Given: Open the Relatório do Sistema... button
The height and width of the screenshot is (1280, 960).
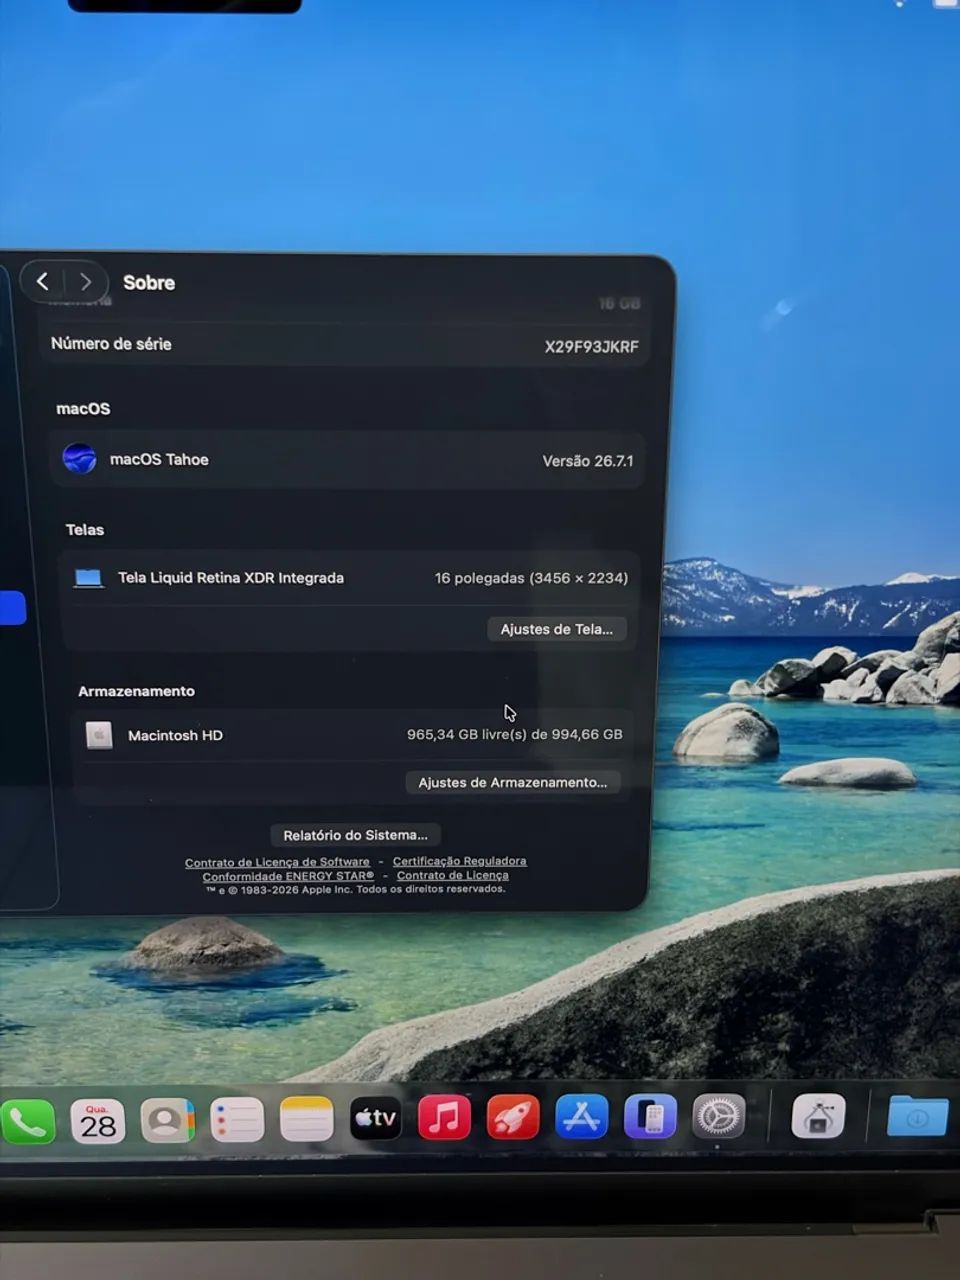Looking at the screenshot, I should click(355, 835).
